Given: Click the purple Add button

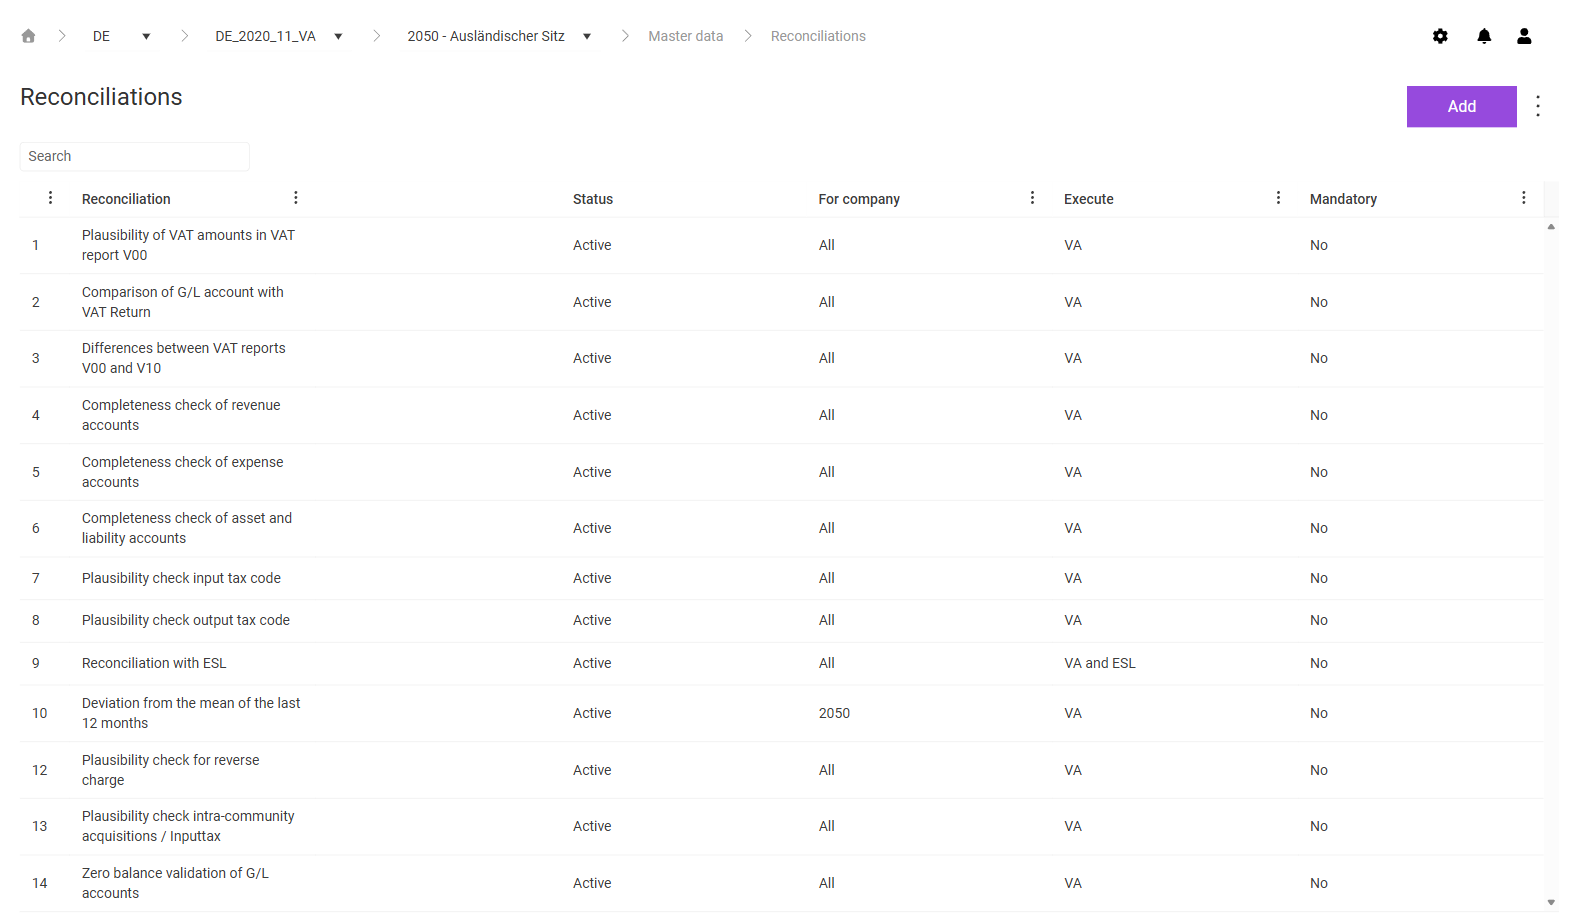Looking at the screenshot, I should 1461,106.
